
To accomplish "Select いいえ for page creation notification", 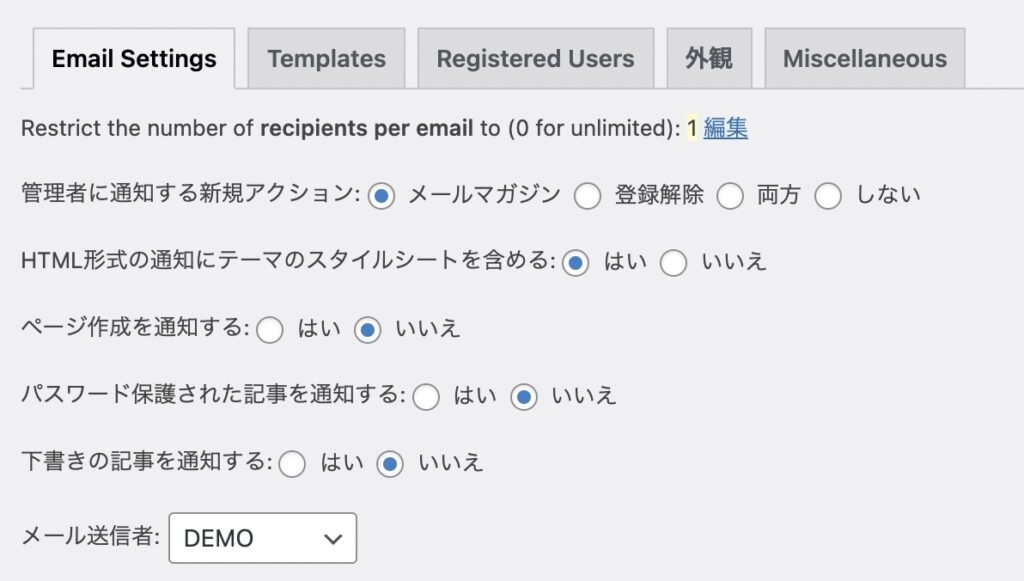I will [x=368, y=330].
